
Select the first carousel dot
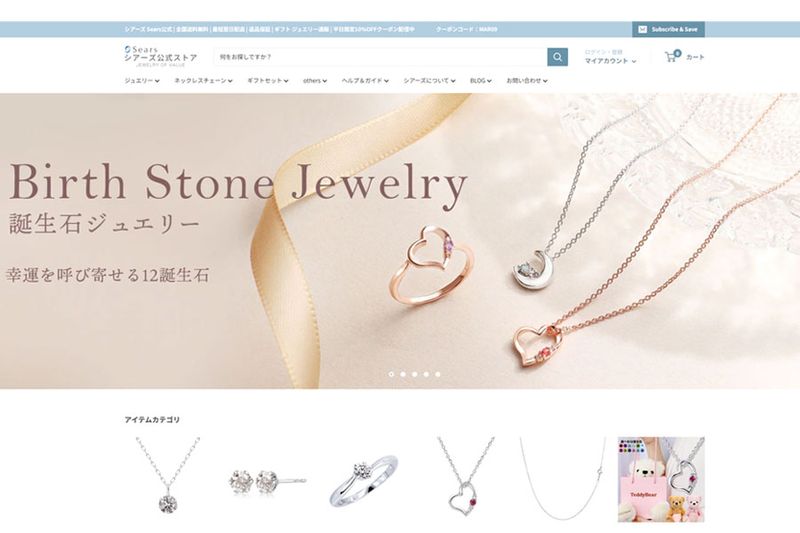click(x=391, y=374)
